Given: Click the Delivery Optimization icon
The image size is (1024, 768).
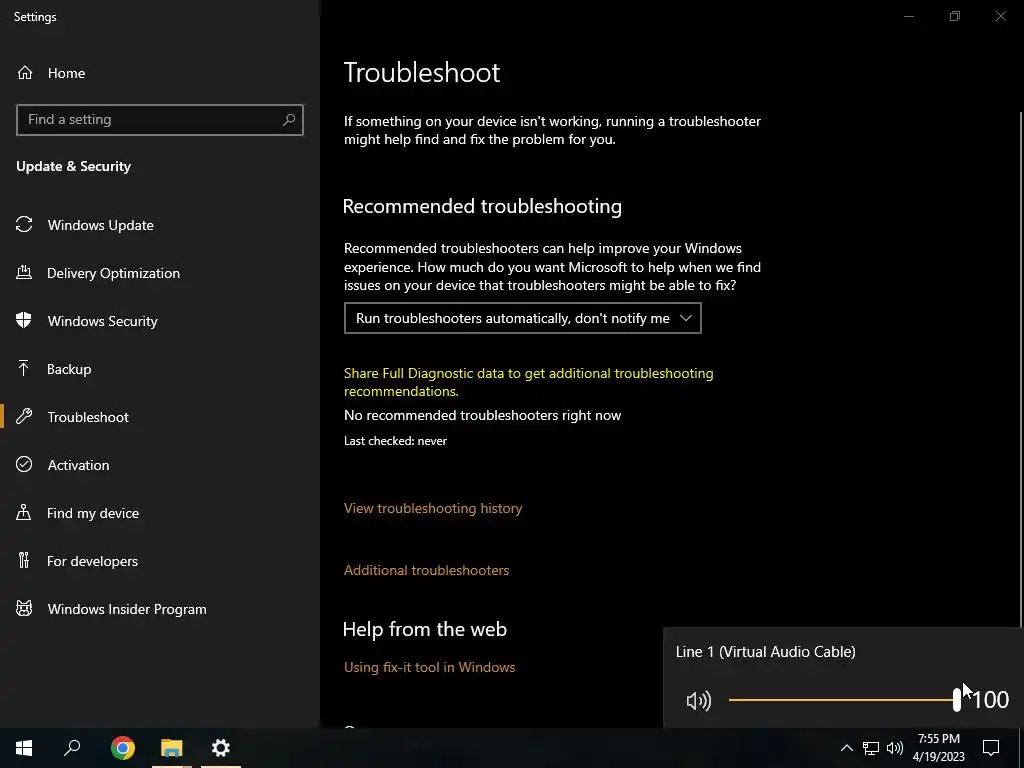Looking at the screenshot, I should click(x=24, y=272).
